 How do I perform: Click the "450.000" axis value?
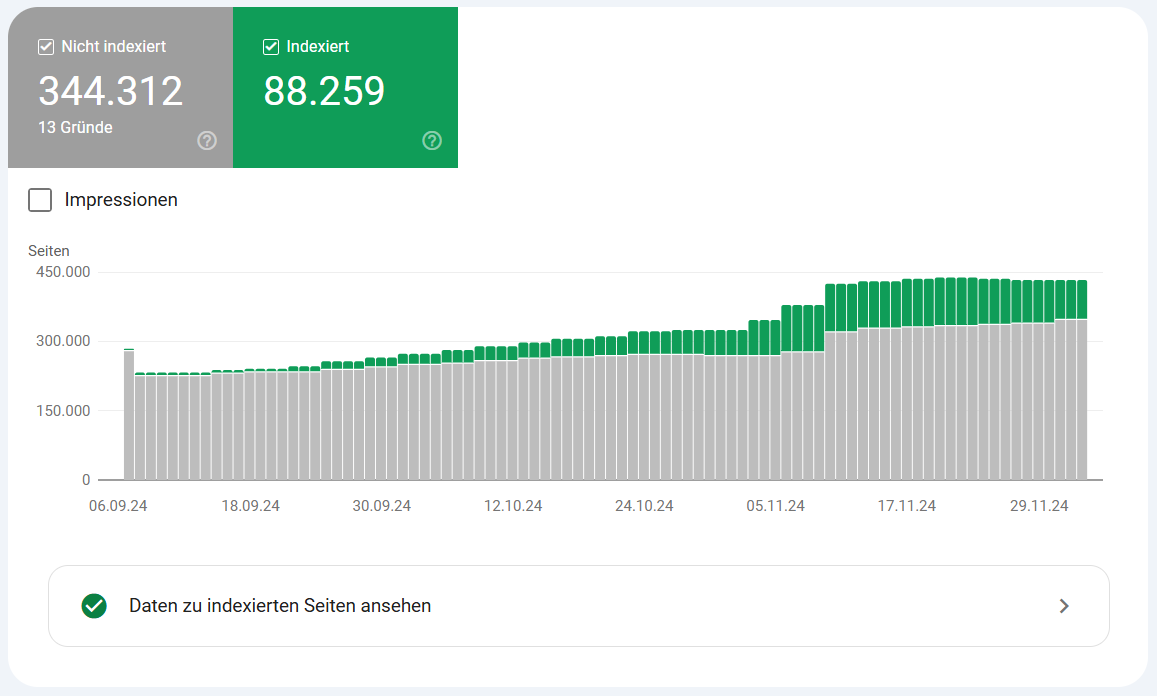click(x=64, y=272)
